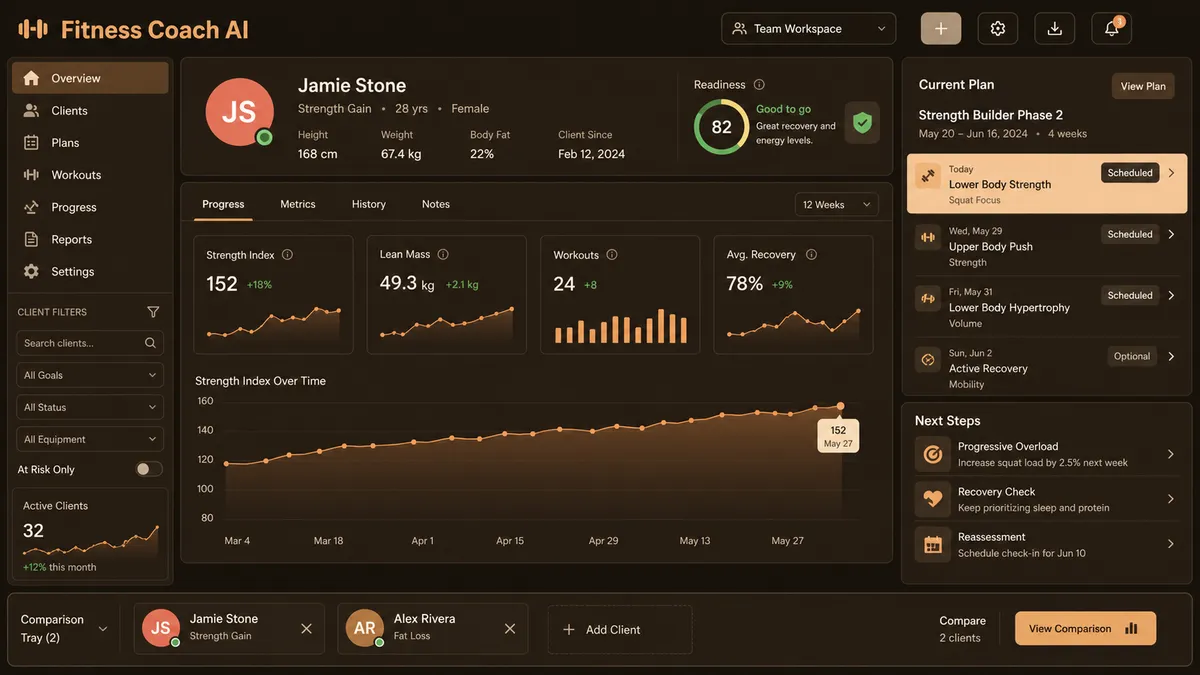Open Plans in sidebar
This screenshot has width=1200, height=675.
pos(90,143)
